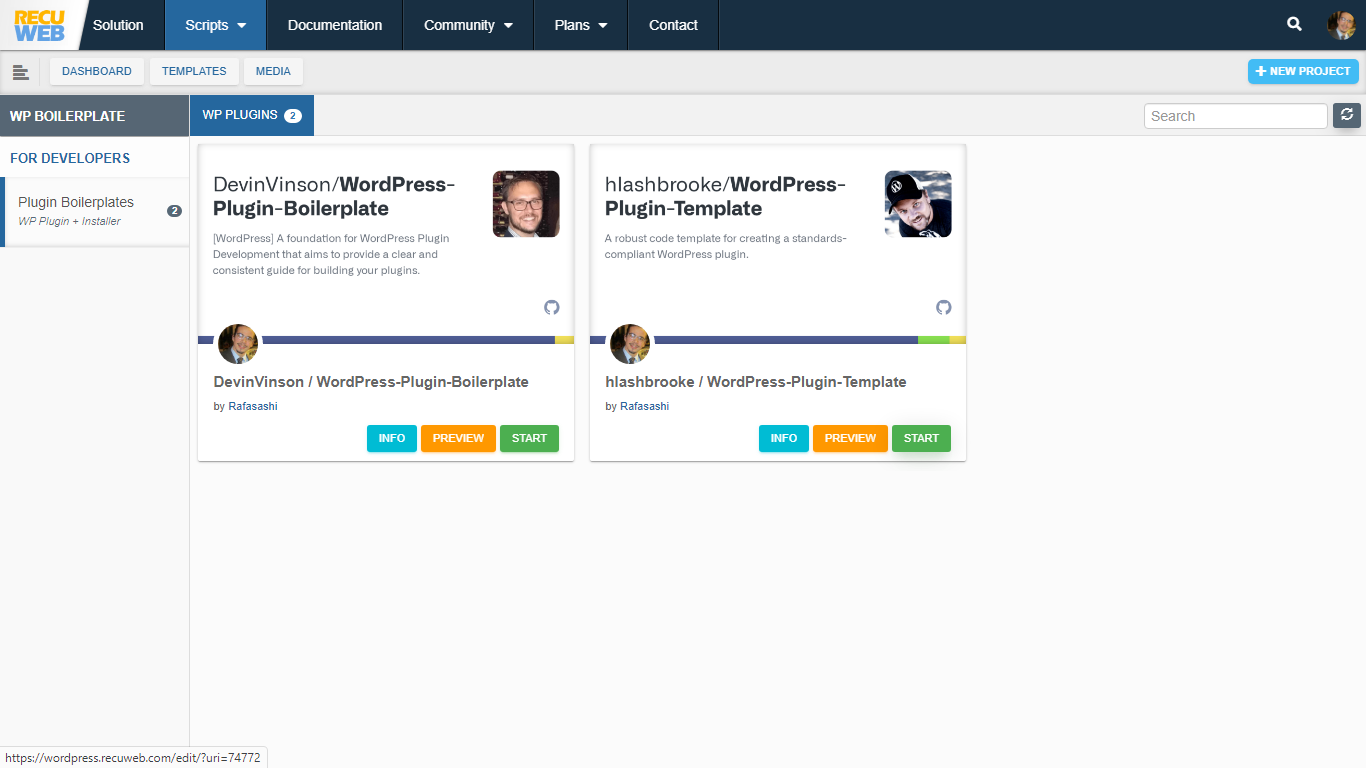Screen dimensions: 1366x768
Task: Select the WP Plugins tab
Action: coord(252,115)
